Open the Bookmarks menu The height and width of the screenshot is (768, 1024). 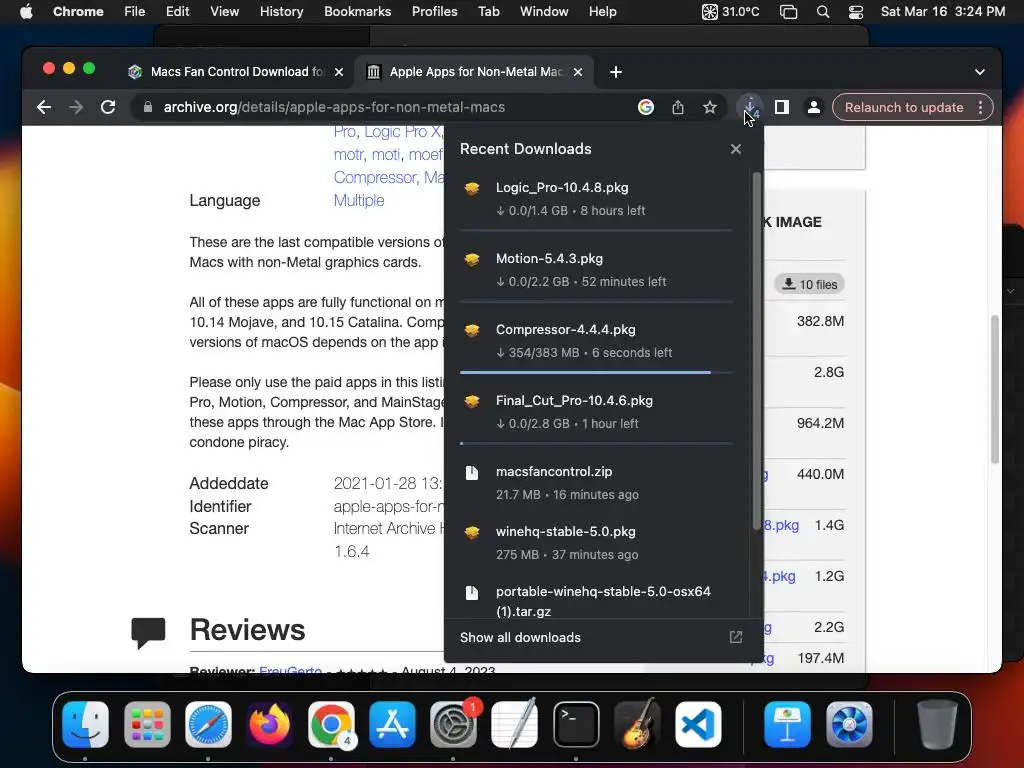pos(358,12)
